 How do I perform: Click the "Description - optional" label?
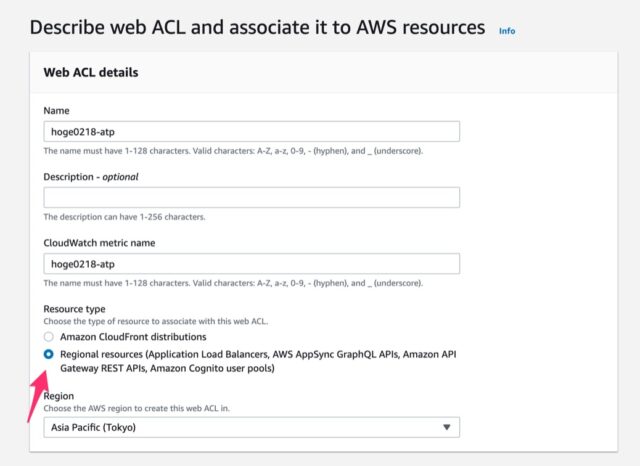(x=91, y=177)
